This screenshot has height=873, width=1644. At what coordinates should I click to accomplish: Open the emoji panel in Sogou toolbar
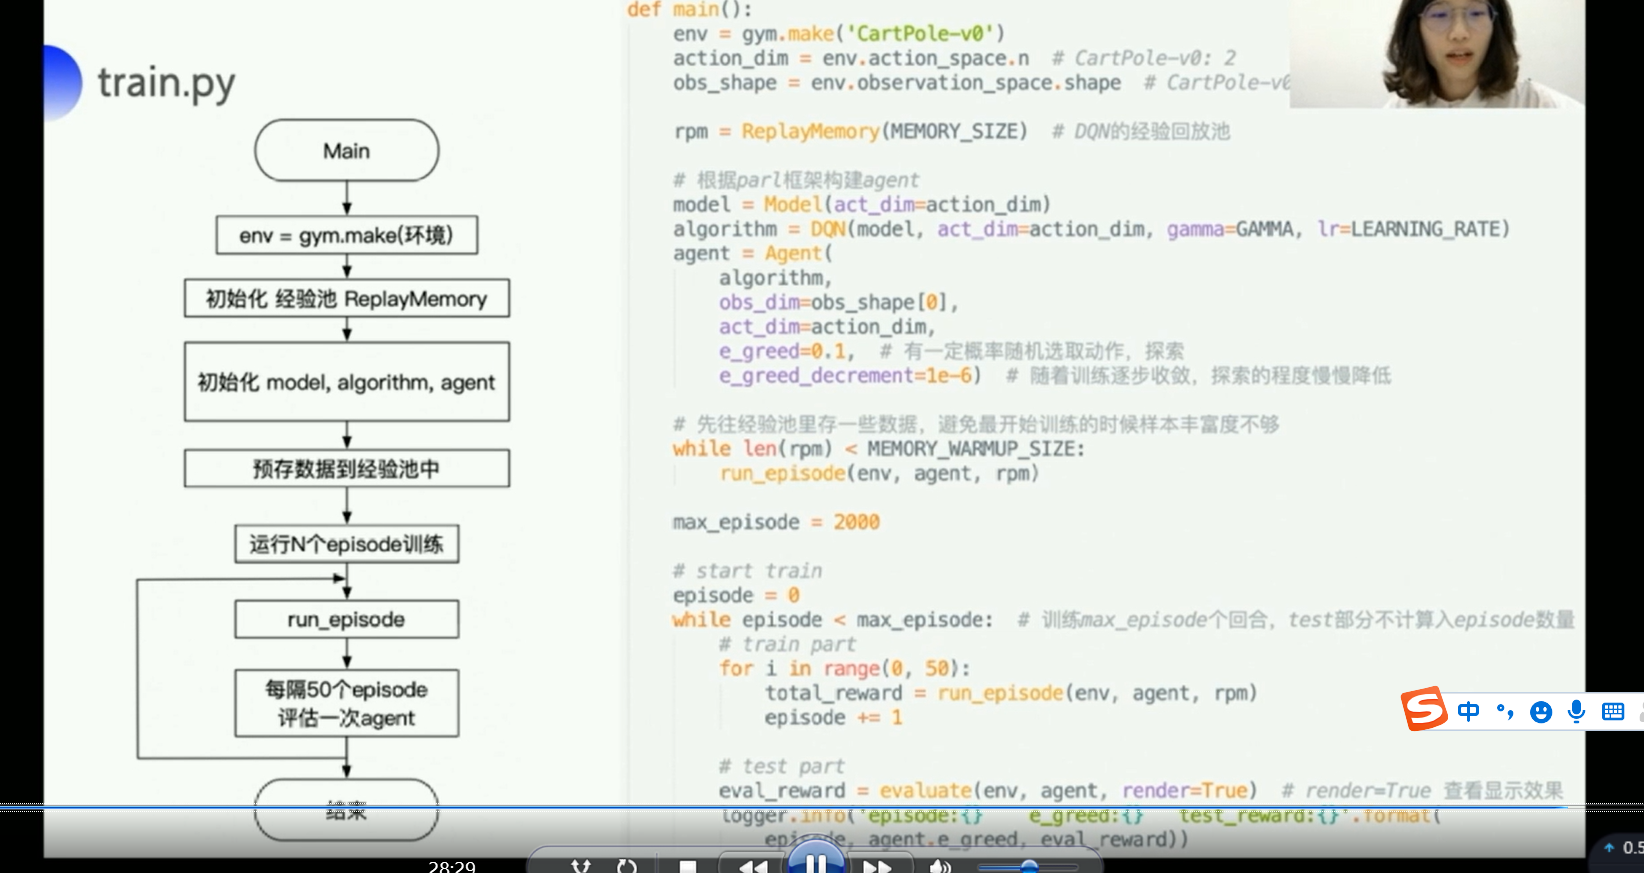click(1541, 711)
